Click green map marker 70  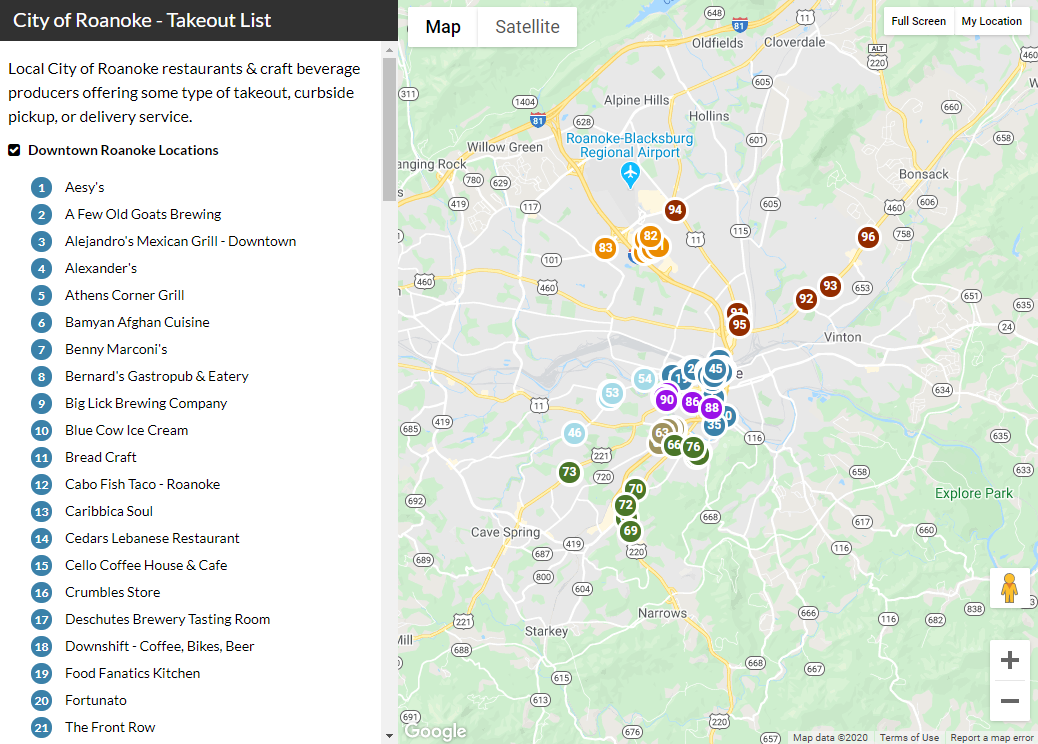636,489
